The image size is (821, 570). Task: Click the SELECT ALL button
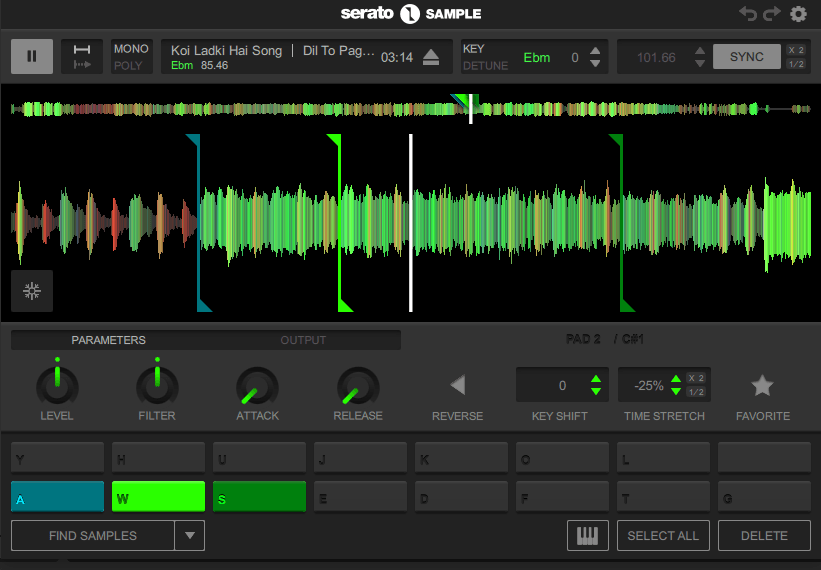[x=663, y=535]
